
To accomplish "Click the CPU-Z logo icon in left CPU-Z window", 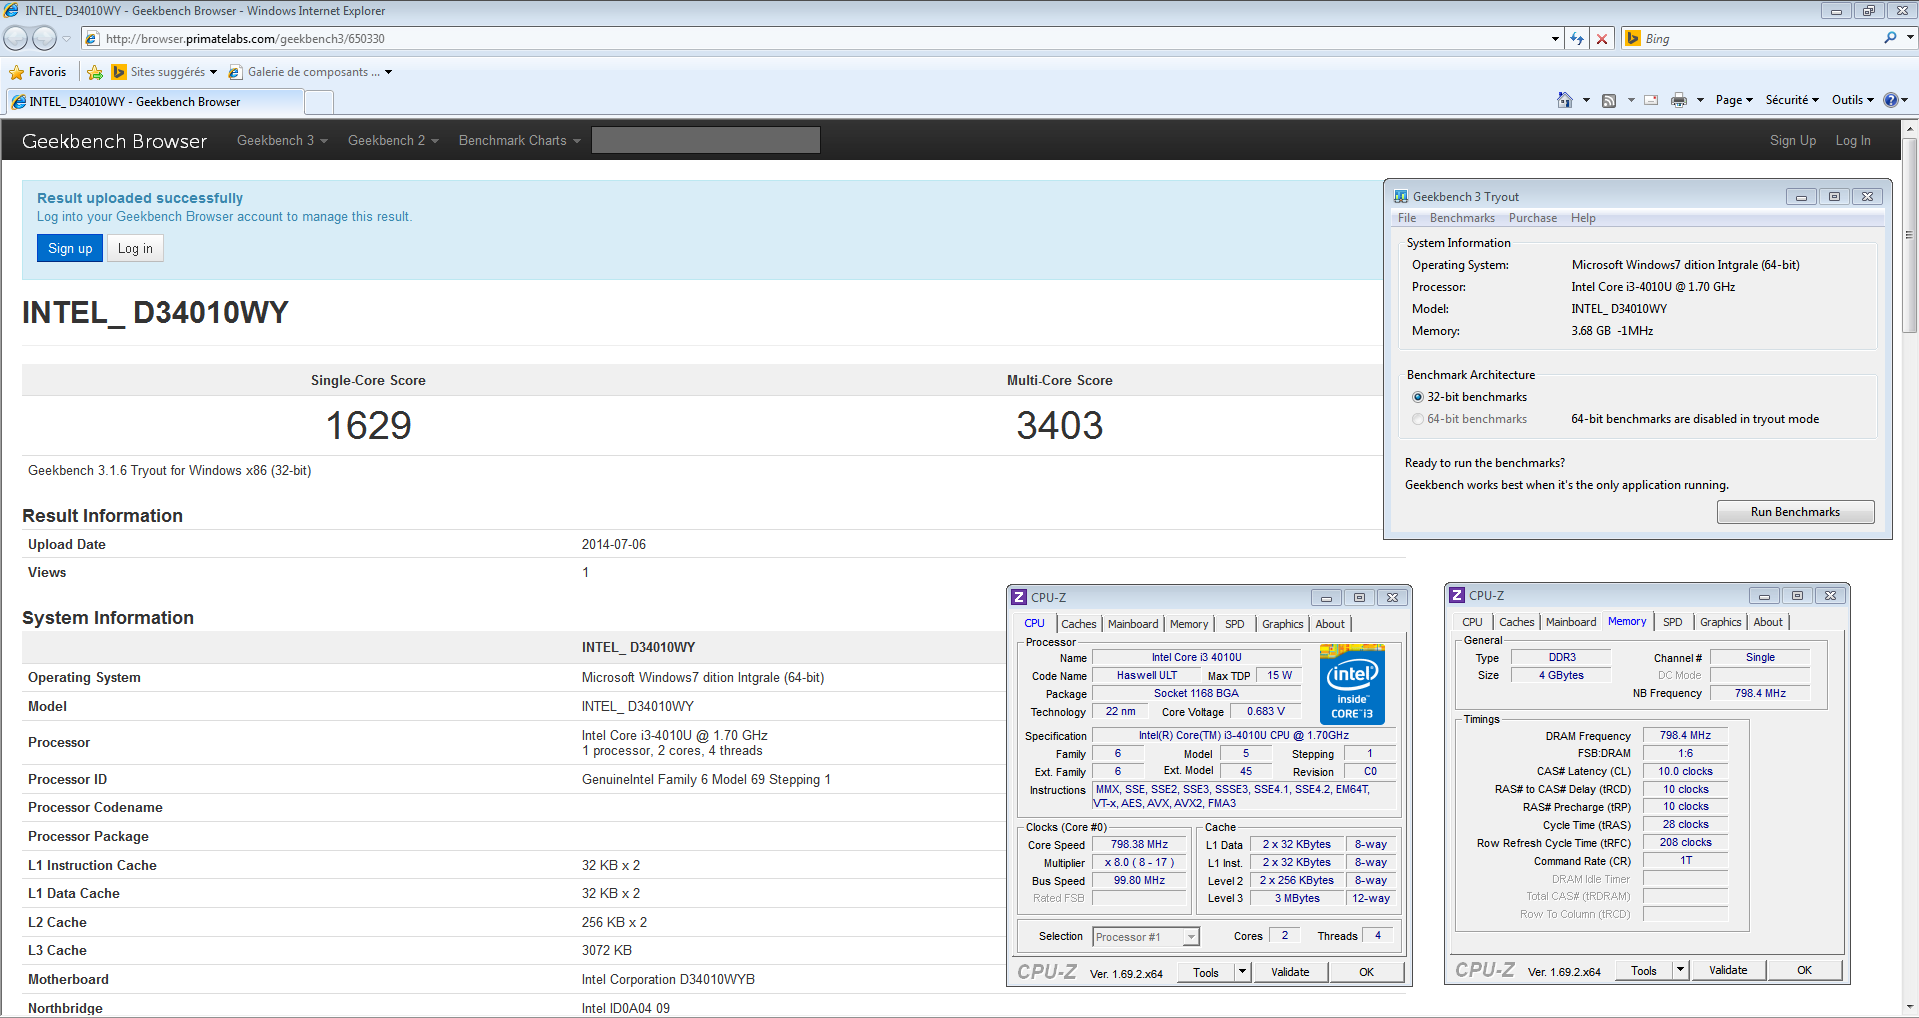I will (x=1019, y=597).
